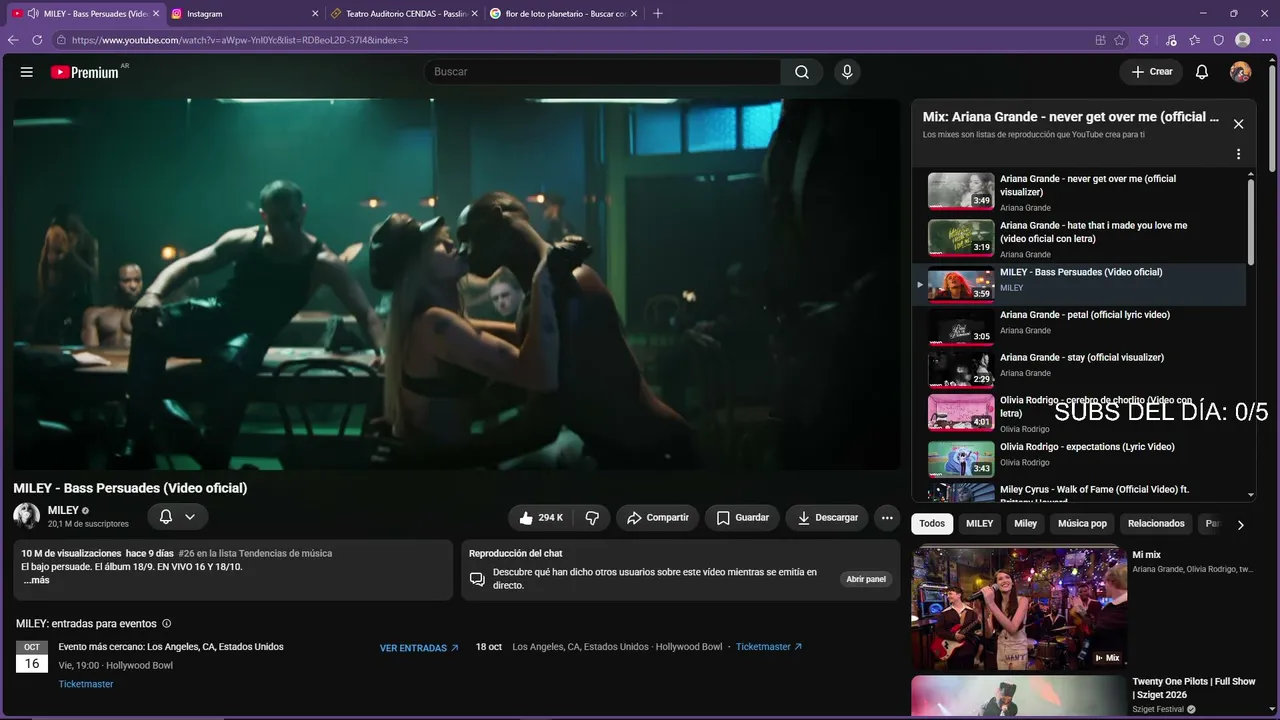Image resolution: width=1280 pixels, height=720 pixels.
Task: Close the mix playlist panel
Action: pyautogui.click(x=1238, y=124)
